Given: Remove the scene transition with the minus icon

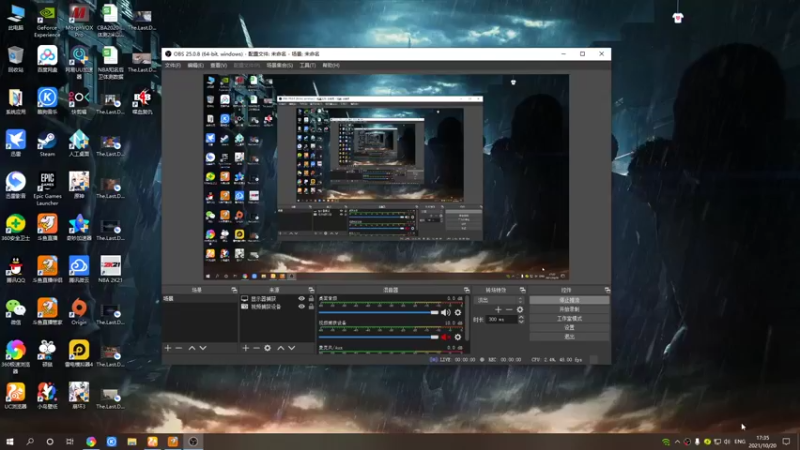Looking at the screenshot, I should coord(509,310).
